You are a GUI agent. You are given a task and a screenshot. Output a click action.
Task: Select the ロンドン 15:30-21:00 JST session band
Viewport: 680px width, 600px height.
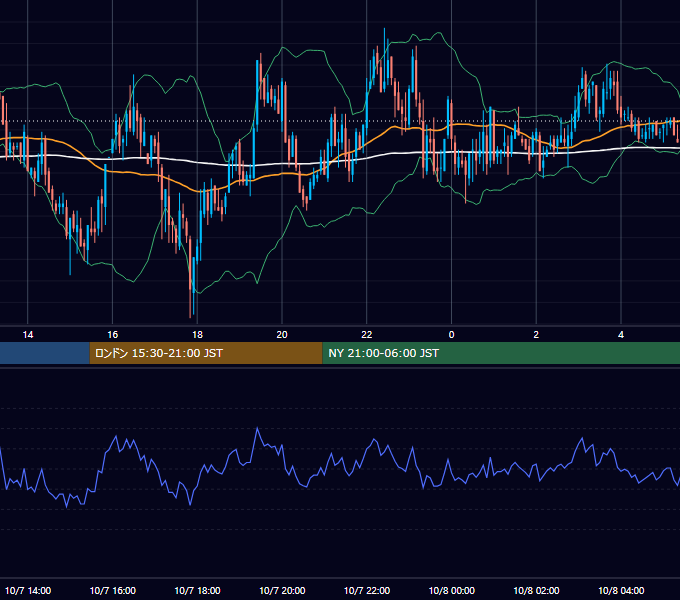[206, 353]
